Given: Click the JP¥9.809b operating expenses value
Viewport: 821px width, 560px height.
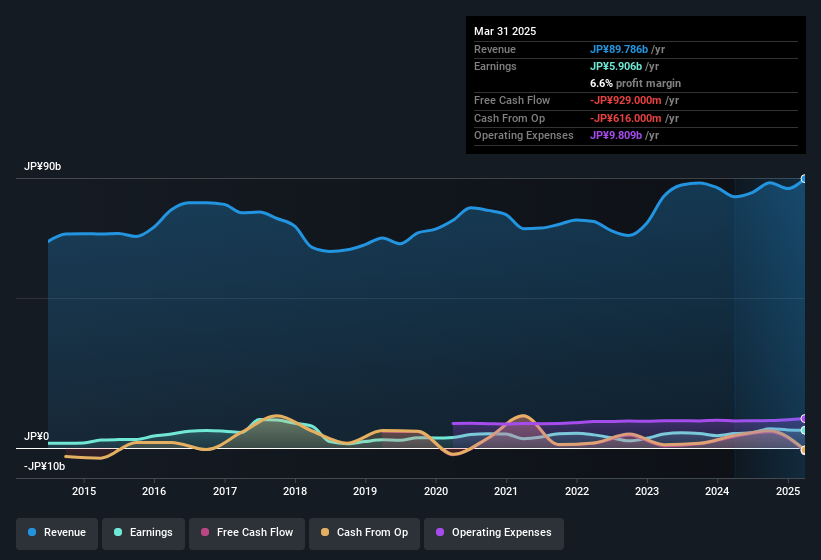Looking at the screenshot, I should tap(616, 136).
